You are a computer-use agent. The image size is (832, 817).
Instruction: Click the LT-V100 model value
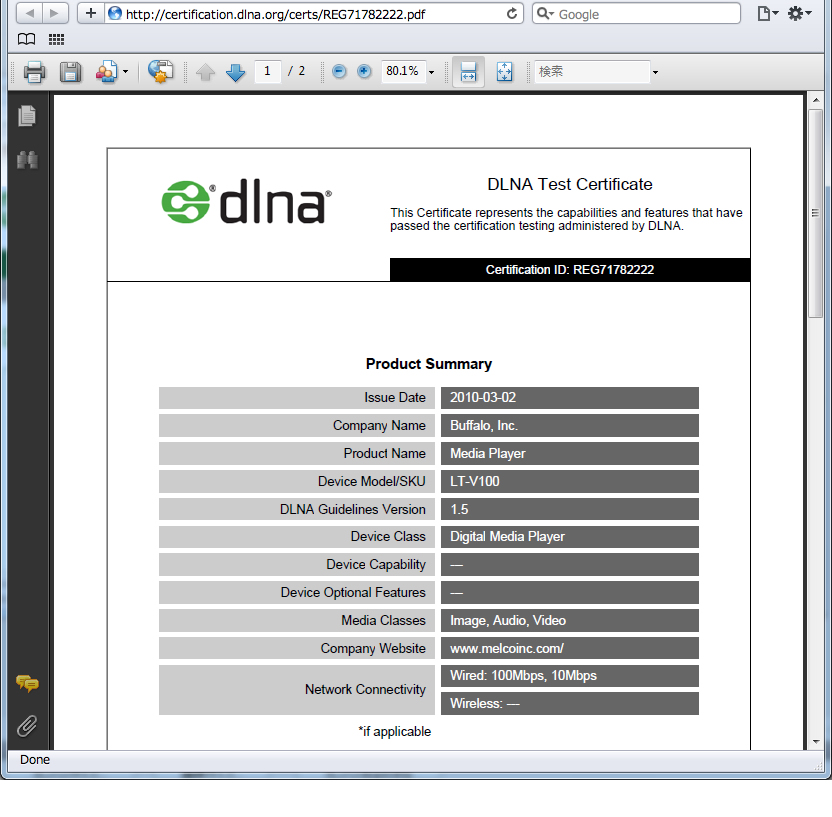[475, 481]
